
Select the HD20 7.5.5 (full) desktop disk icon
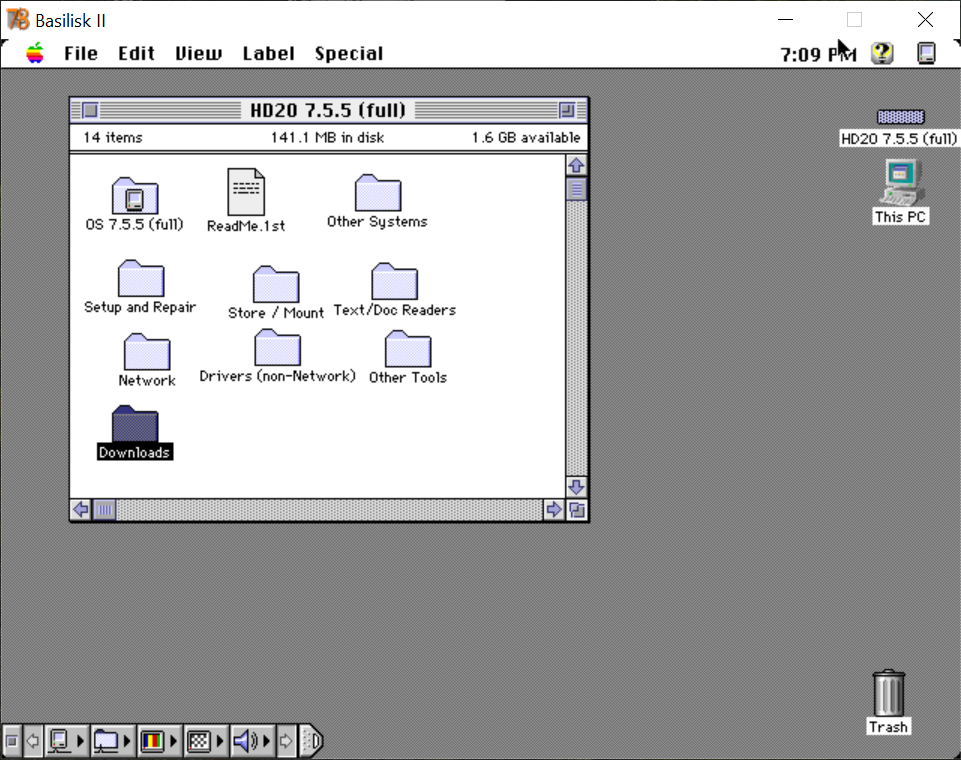tap(900, 116)
